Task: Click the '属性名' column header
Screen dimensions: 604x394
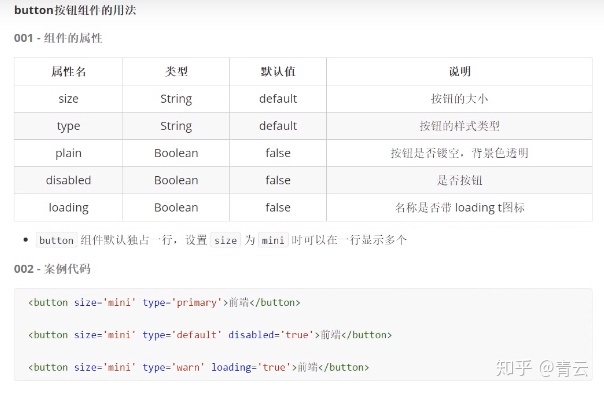Action: pyautogui.click(x=69, y=72)
